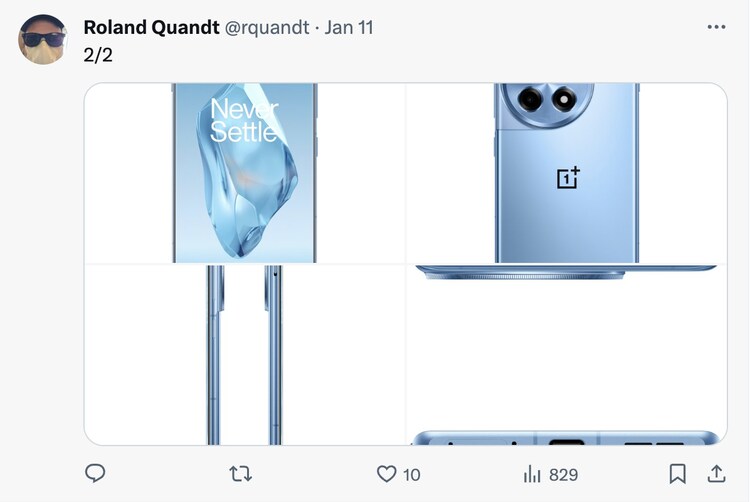This screenshot has height=502, width=750.
Task: Open the image showing the phone's top edge
Action: (566, 272)
